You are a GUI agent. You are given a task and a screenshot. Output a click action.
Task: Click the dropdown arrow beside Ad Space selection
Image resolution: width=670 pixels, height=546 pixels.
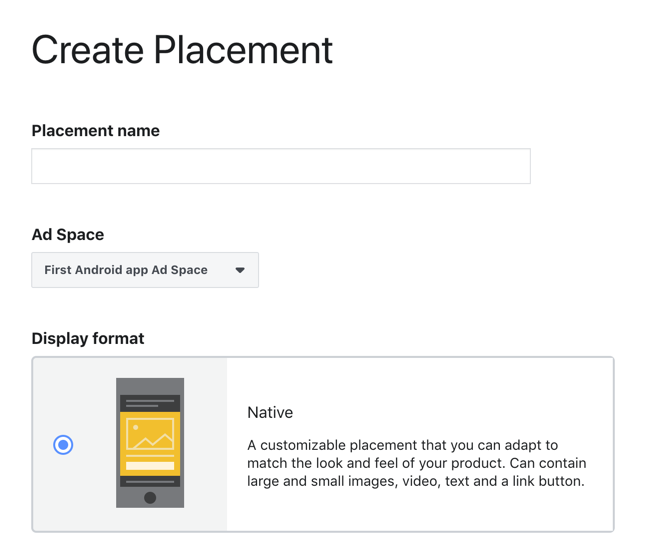pos(240,270)
